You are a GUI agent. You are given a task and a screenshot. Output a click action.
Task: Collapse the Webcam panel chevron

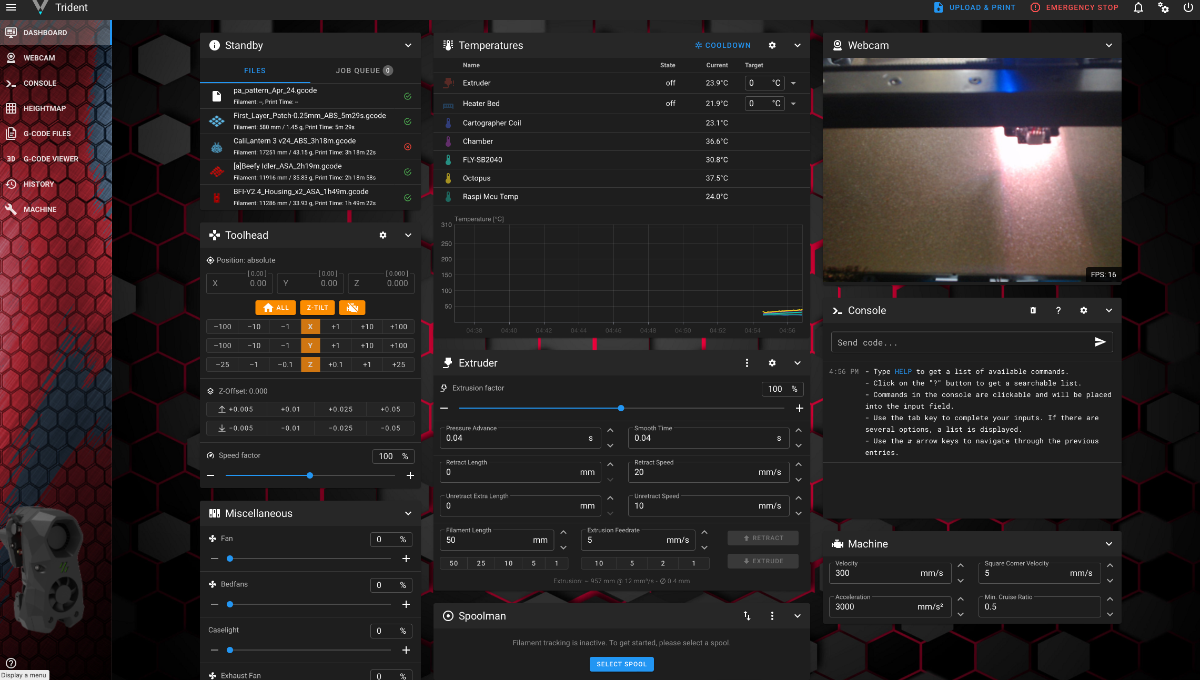click(1108, 45)
